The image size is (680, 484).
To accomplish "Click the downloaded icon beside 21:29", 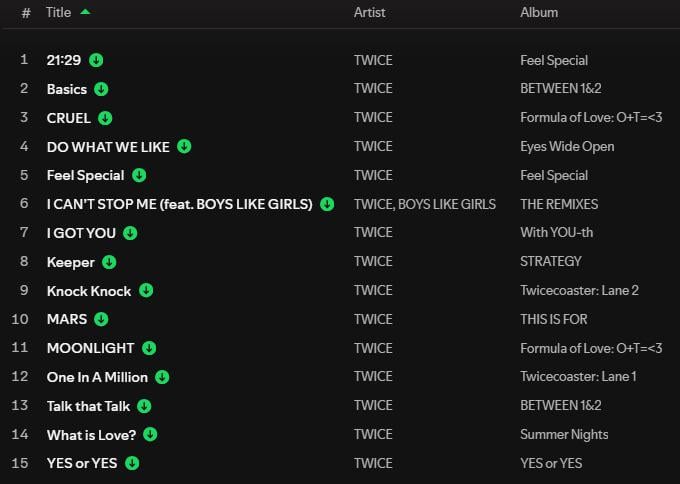I will coord(96,60).
